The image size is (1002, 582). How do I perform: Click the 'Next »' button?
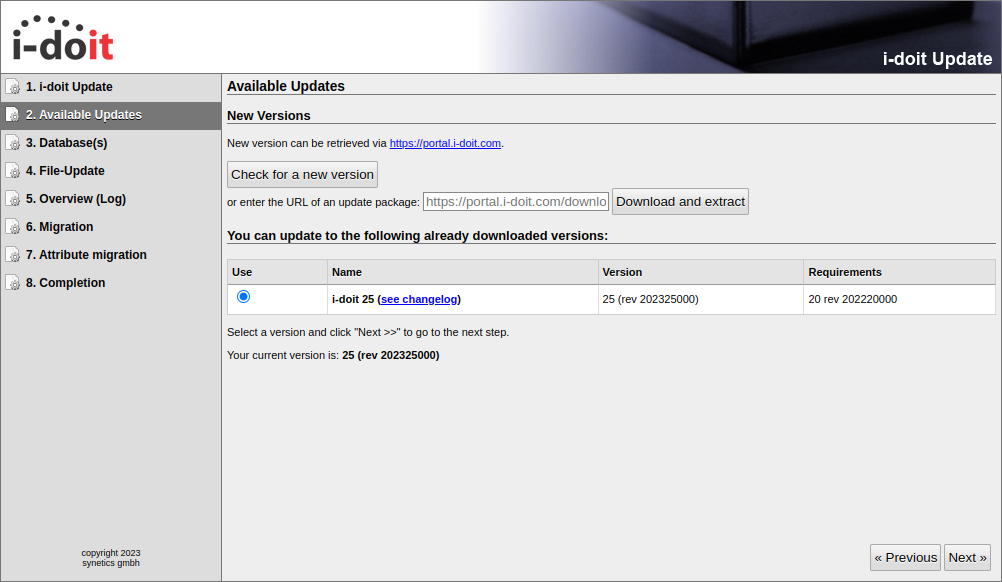point(967,558)
